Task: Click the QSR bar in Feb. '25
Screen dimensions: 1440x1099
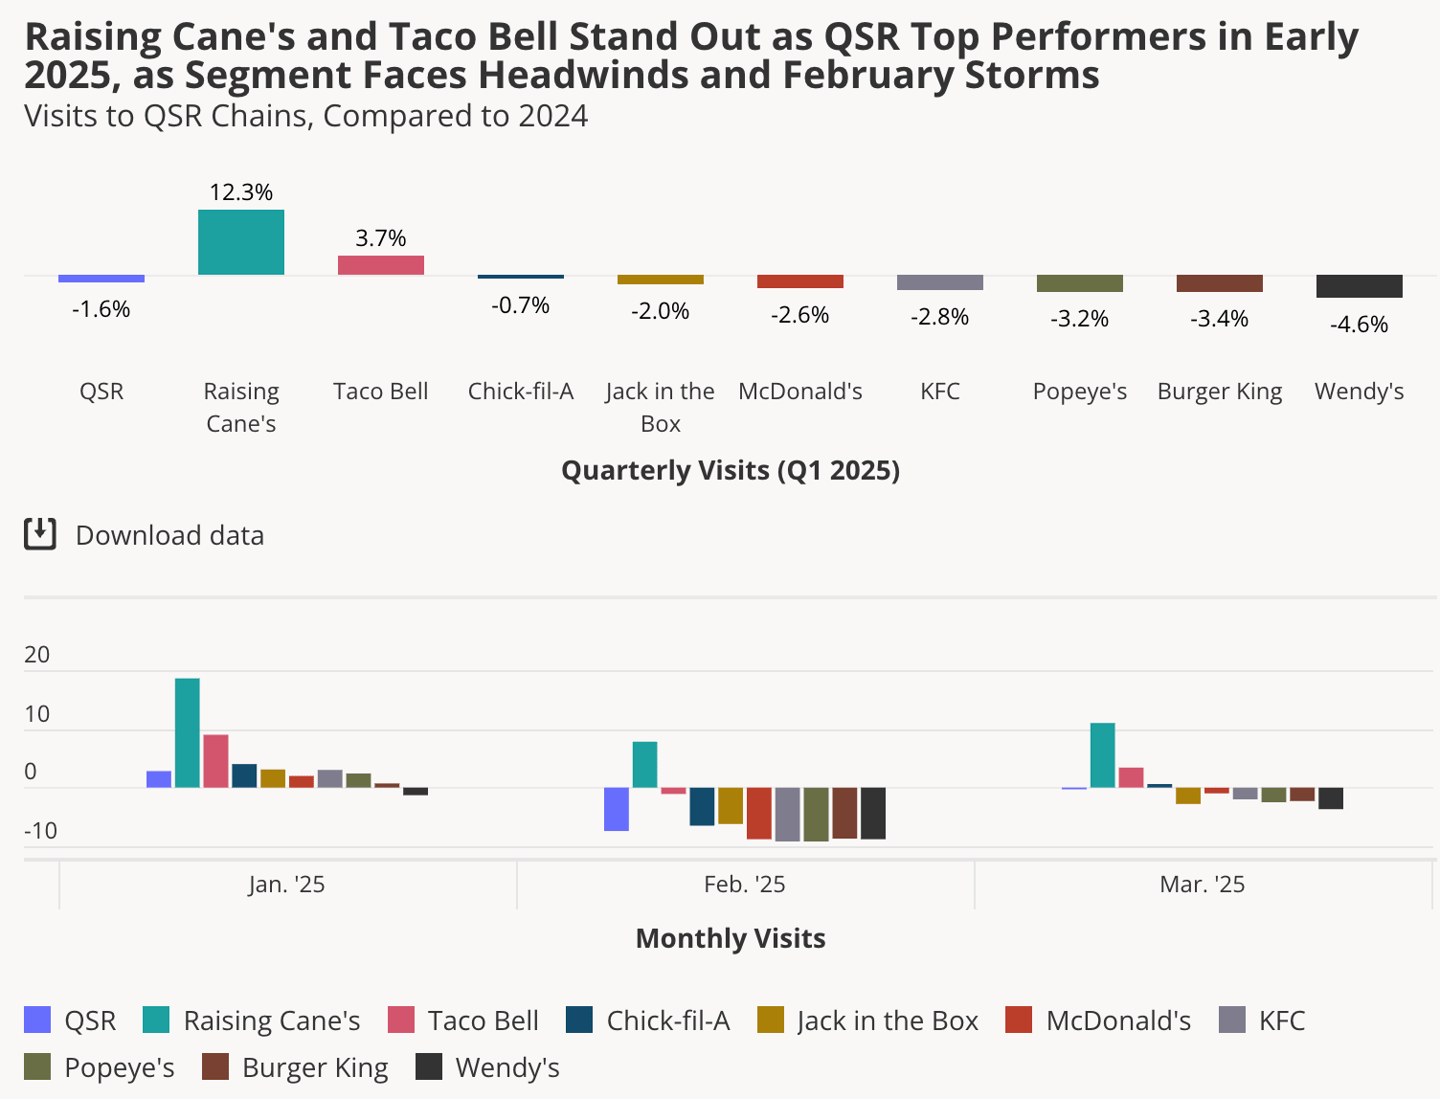Action: coord(617,809)
